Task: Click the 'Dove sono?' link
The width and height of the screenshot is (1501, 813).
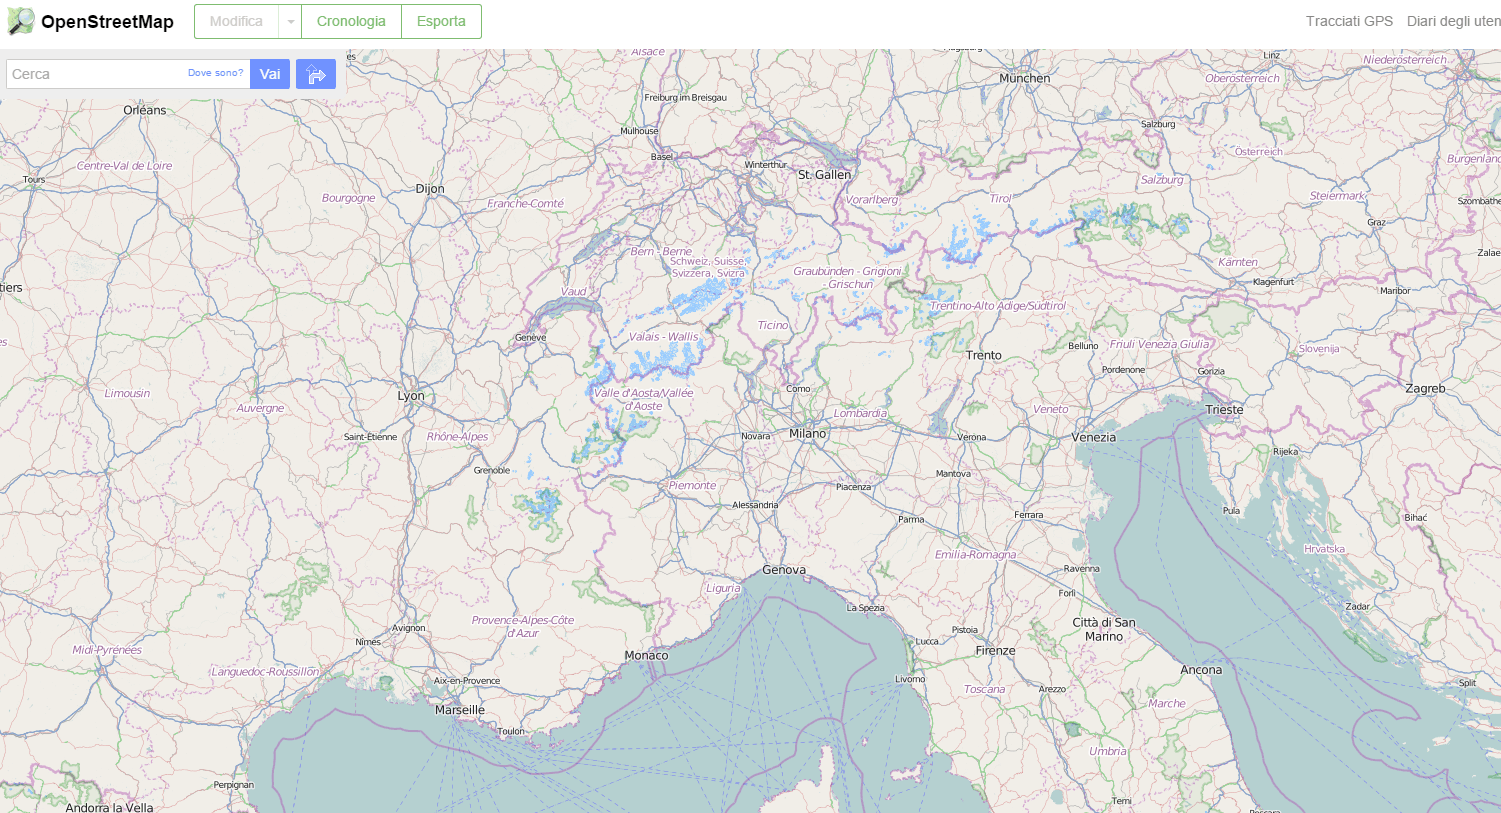Action: point(215,73)
